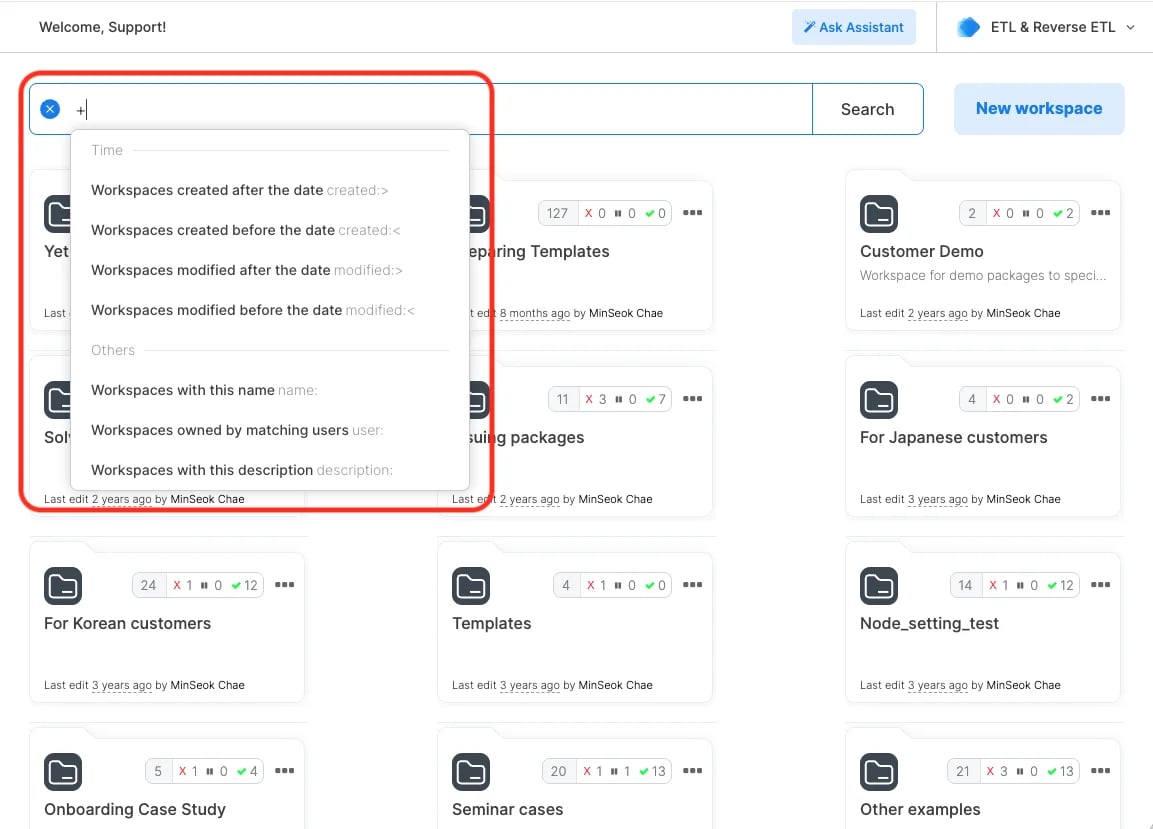The width and height of the screenshot is (1153, 829).
Task: Open the ETL & Reverse ETL dropdown
Action: point(1047,27)
